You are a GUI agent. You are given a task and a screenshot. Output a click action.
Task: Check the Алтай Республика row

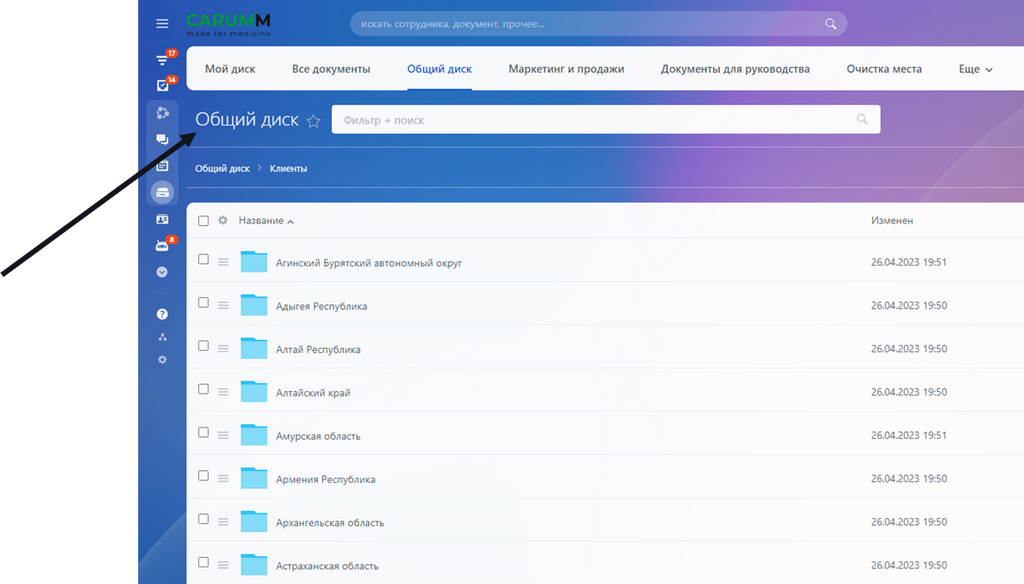pos(203,346)
